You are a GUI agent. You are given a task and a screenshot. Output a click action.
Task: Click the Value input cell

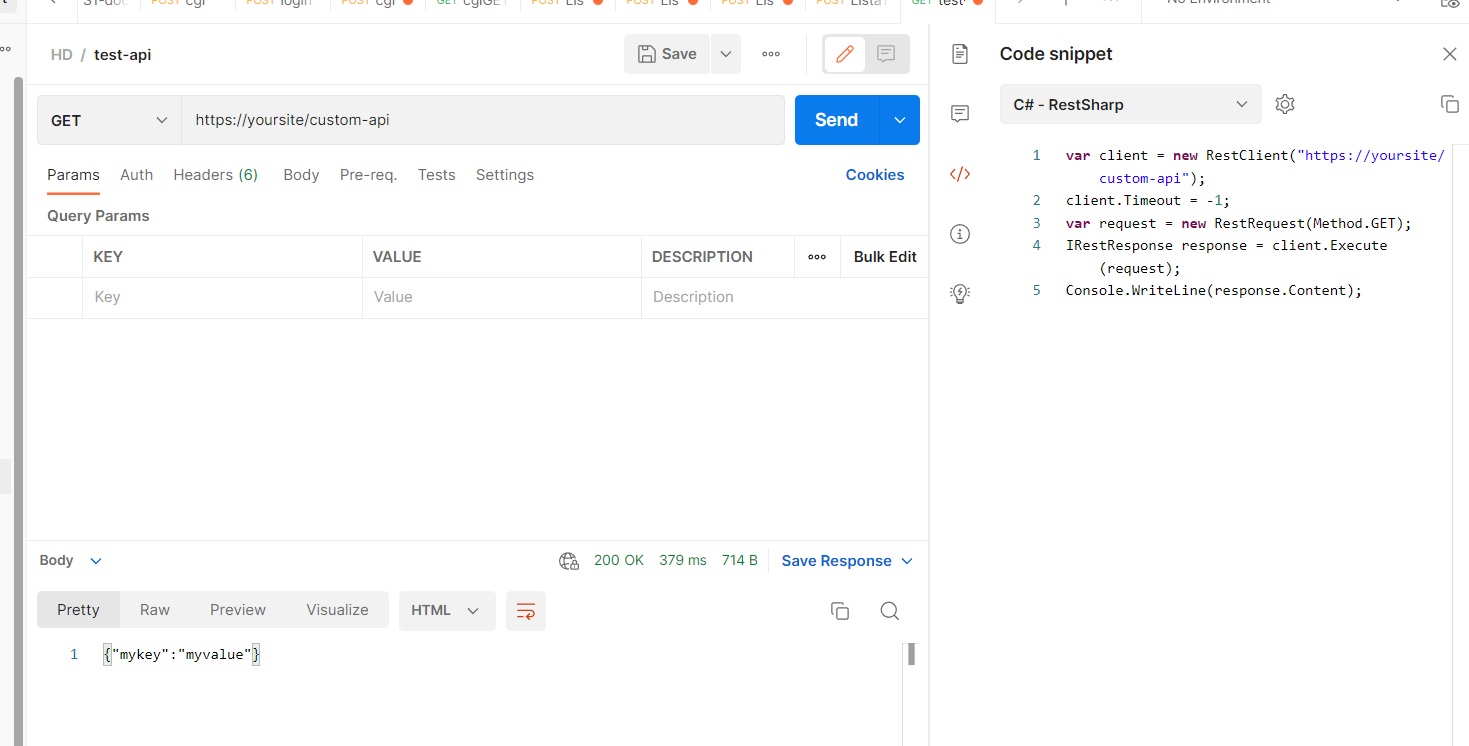pyautogui.click(x=502, y=297)
